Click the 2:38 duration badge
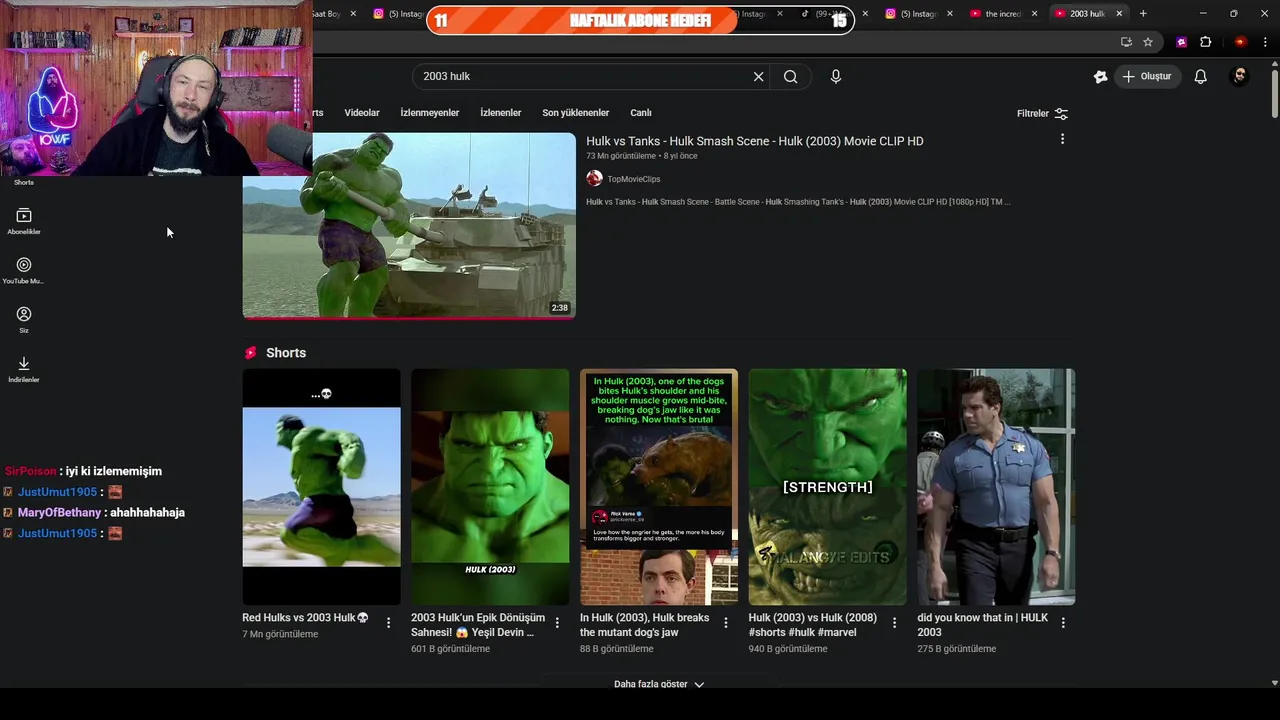 pos(559,308)
